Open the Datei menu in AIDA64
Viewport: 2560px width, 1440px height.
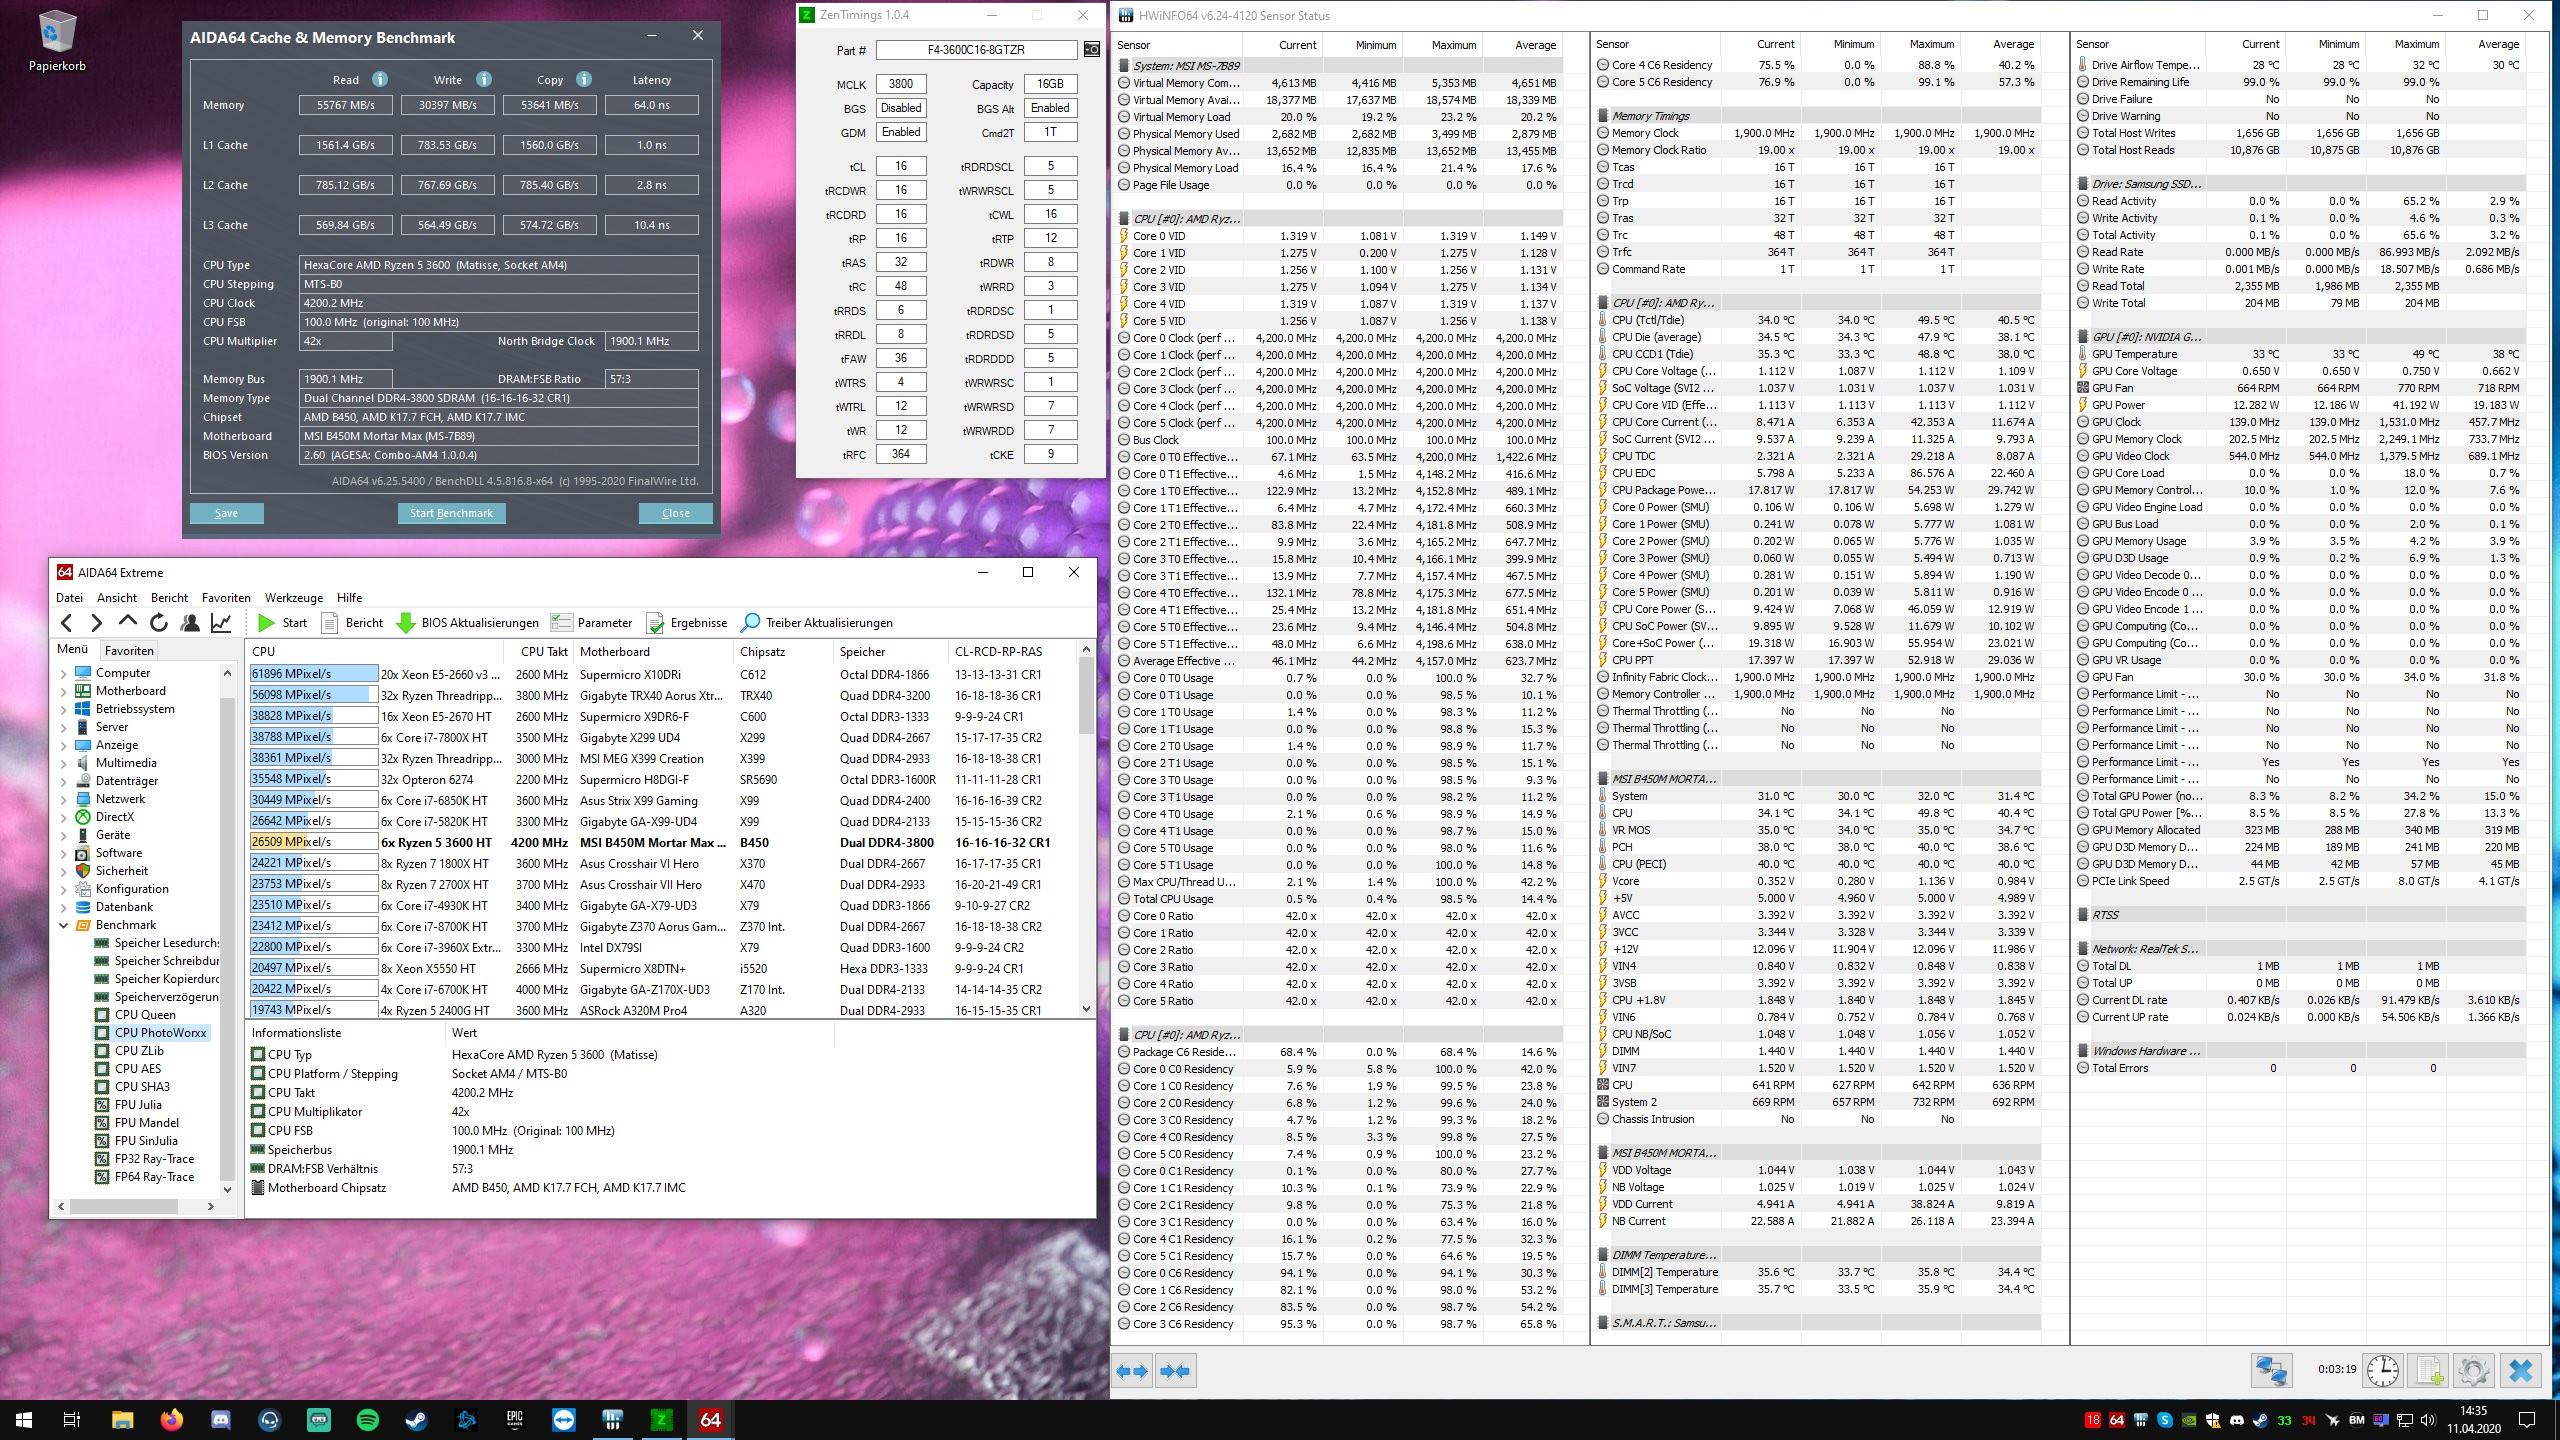69,597
